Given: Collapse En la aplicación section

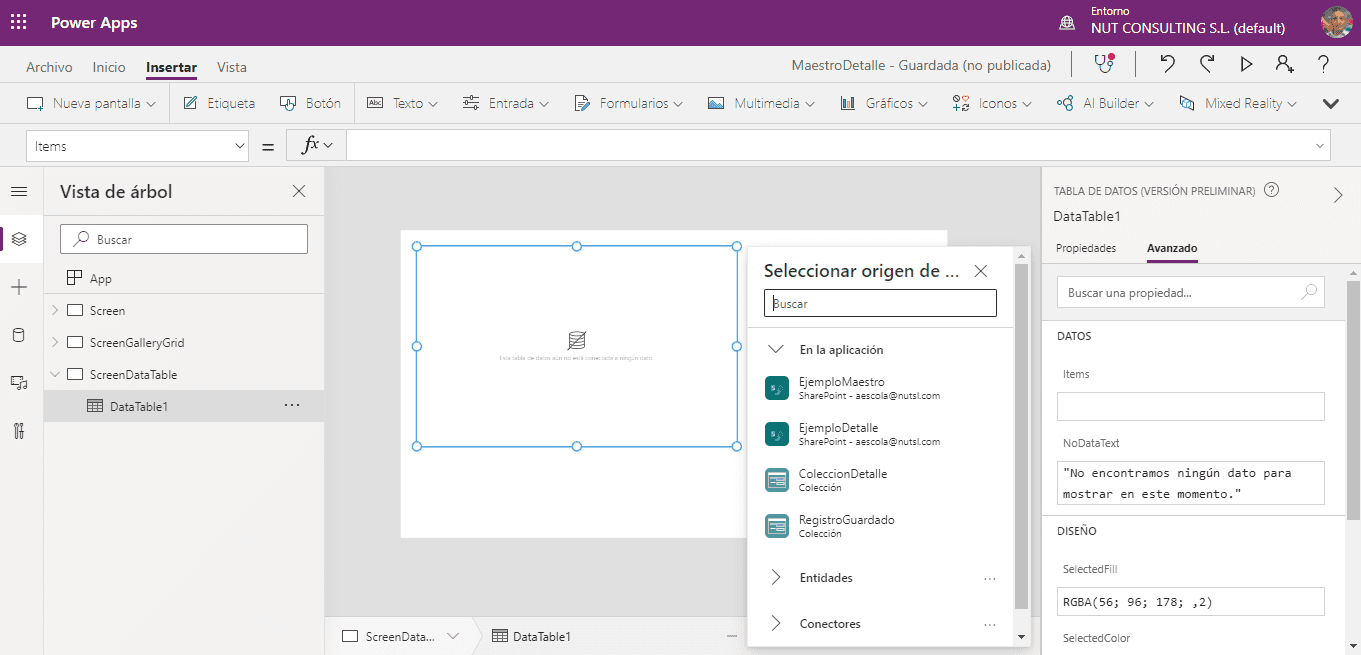Looking at the screenshot, I should 775,350.
